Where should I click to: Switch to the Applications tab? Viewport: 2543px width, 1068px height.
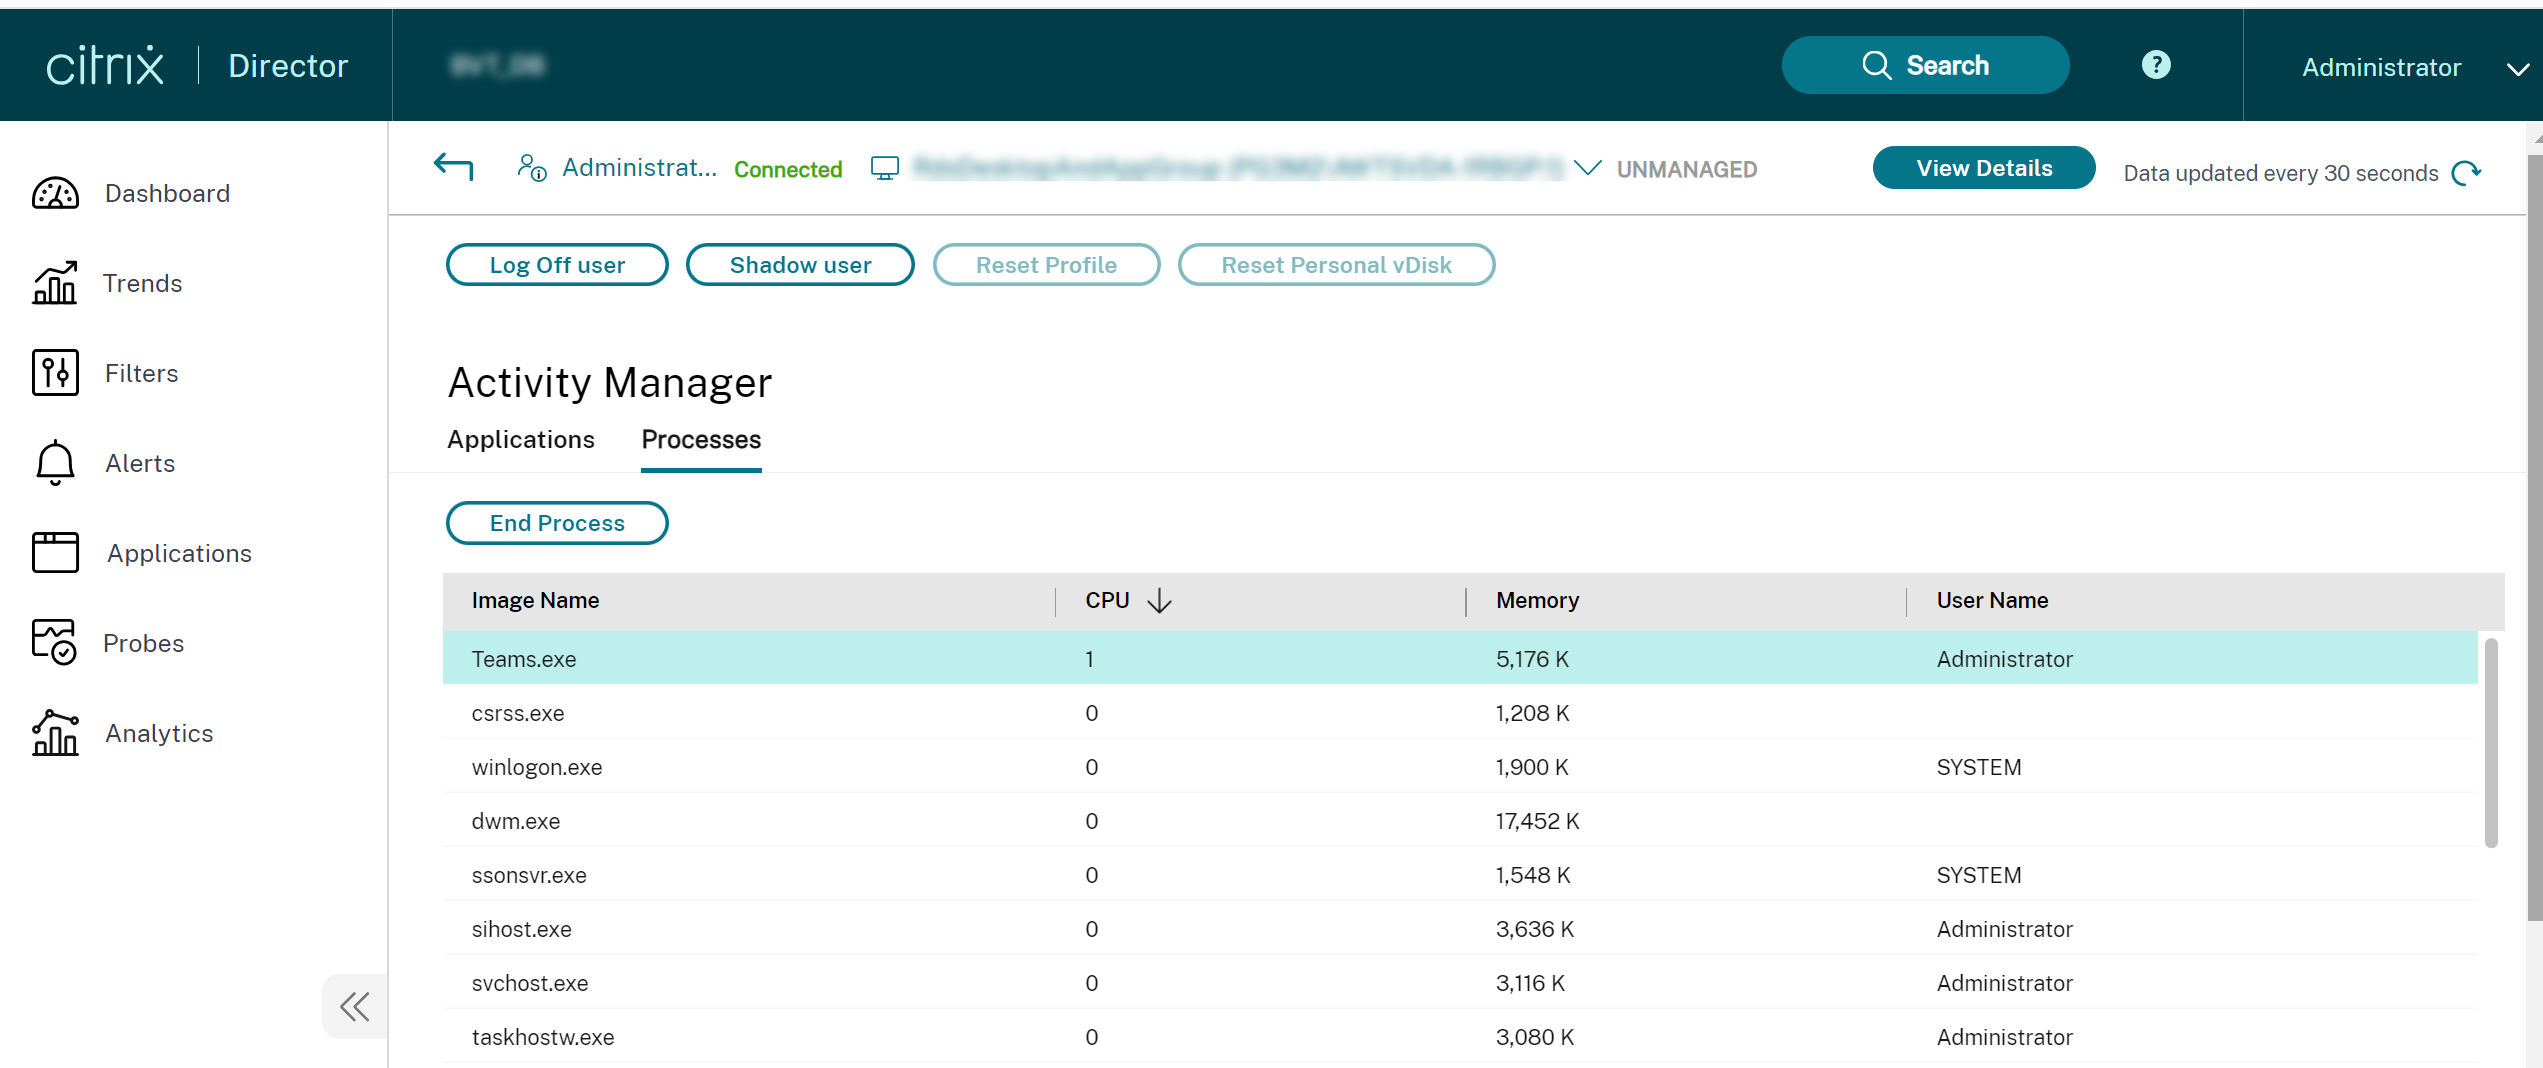point(520,440)
